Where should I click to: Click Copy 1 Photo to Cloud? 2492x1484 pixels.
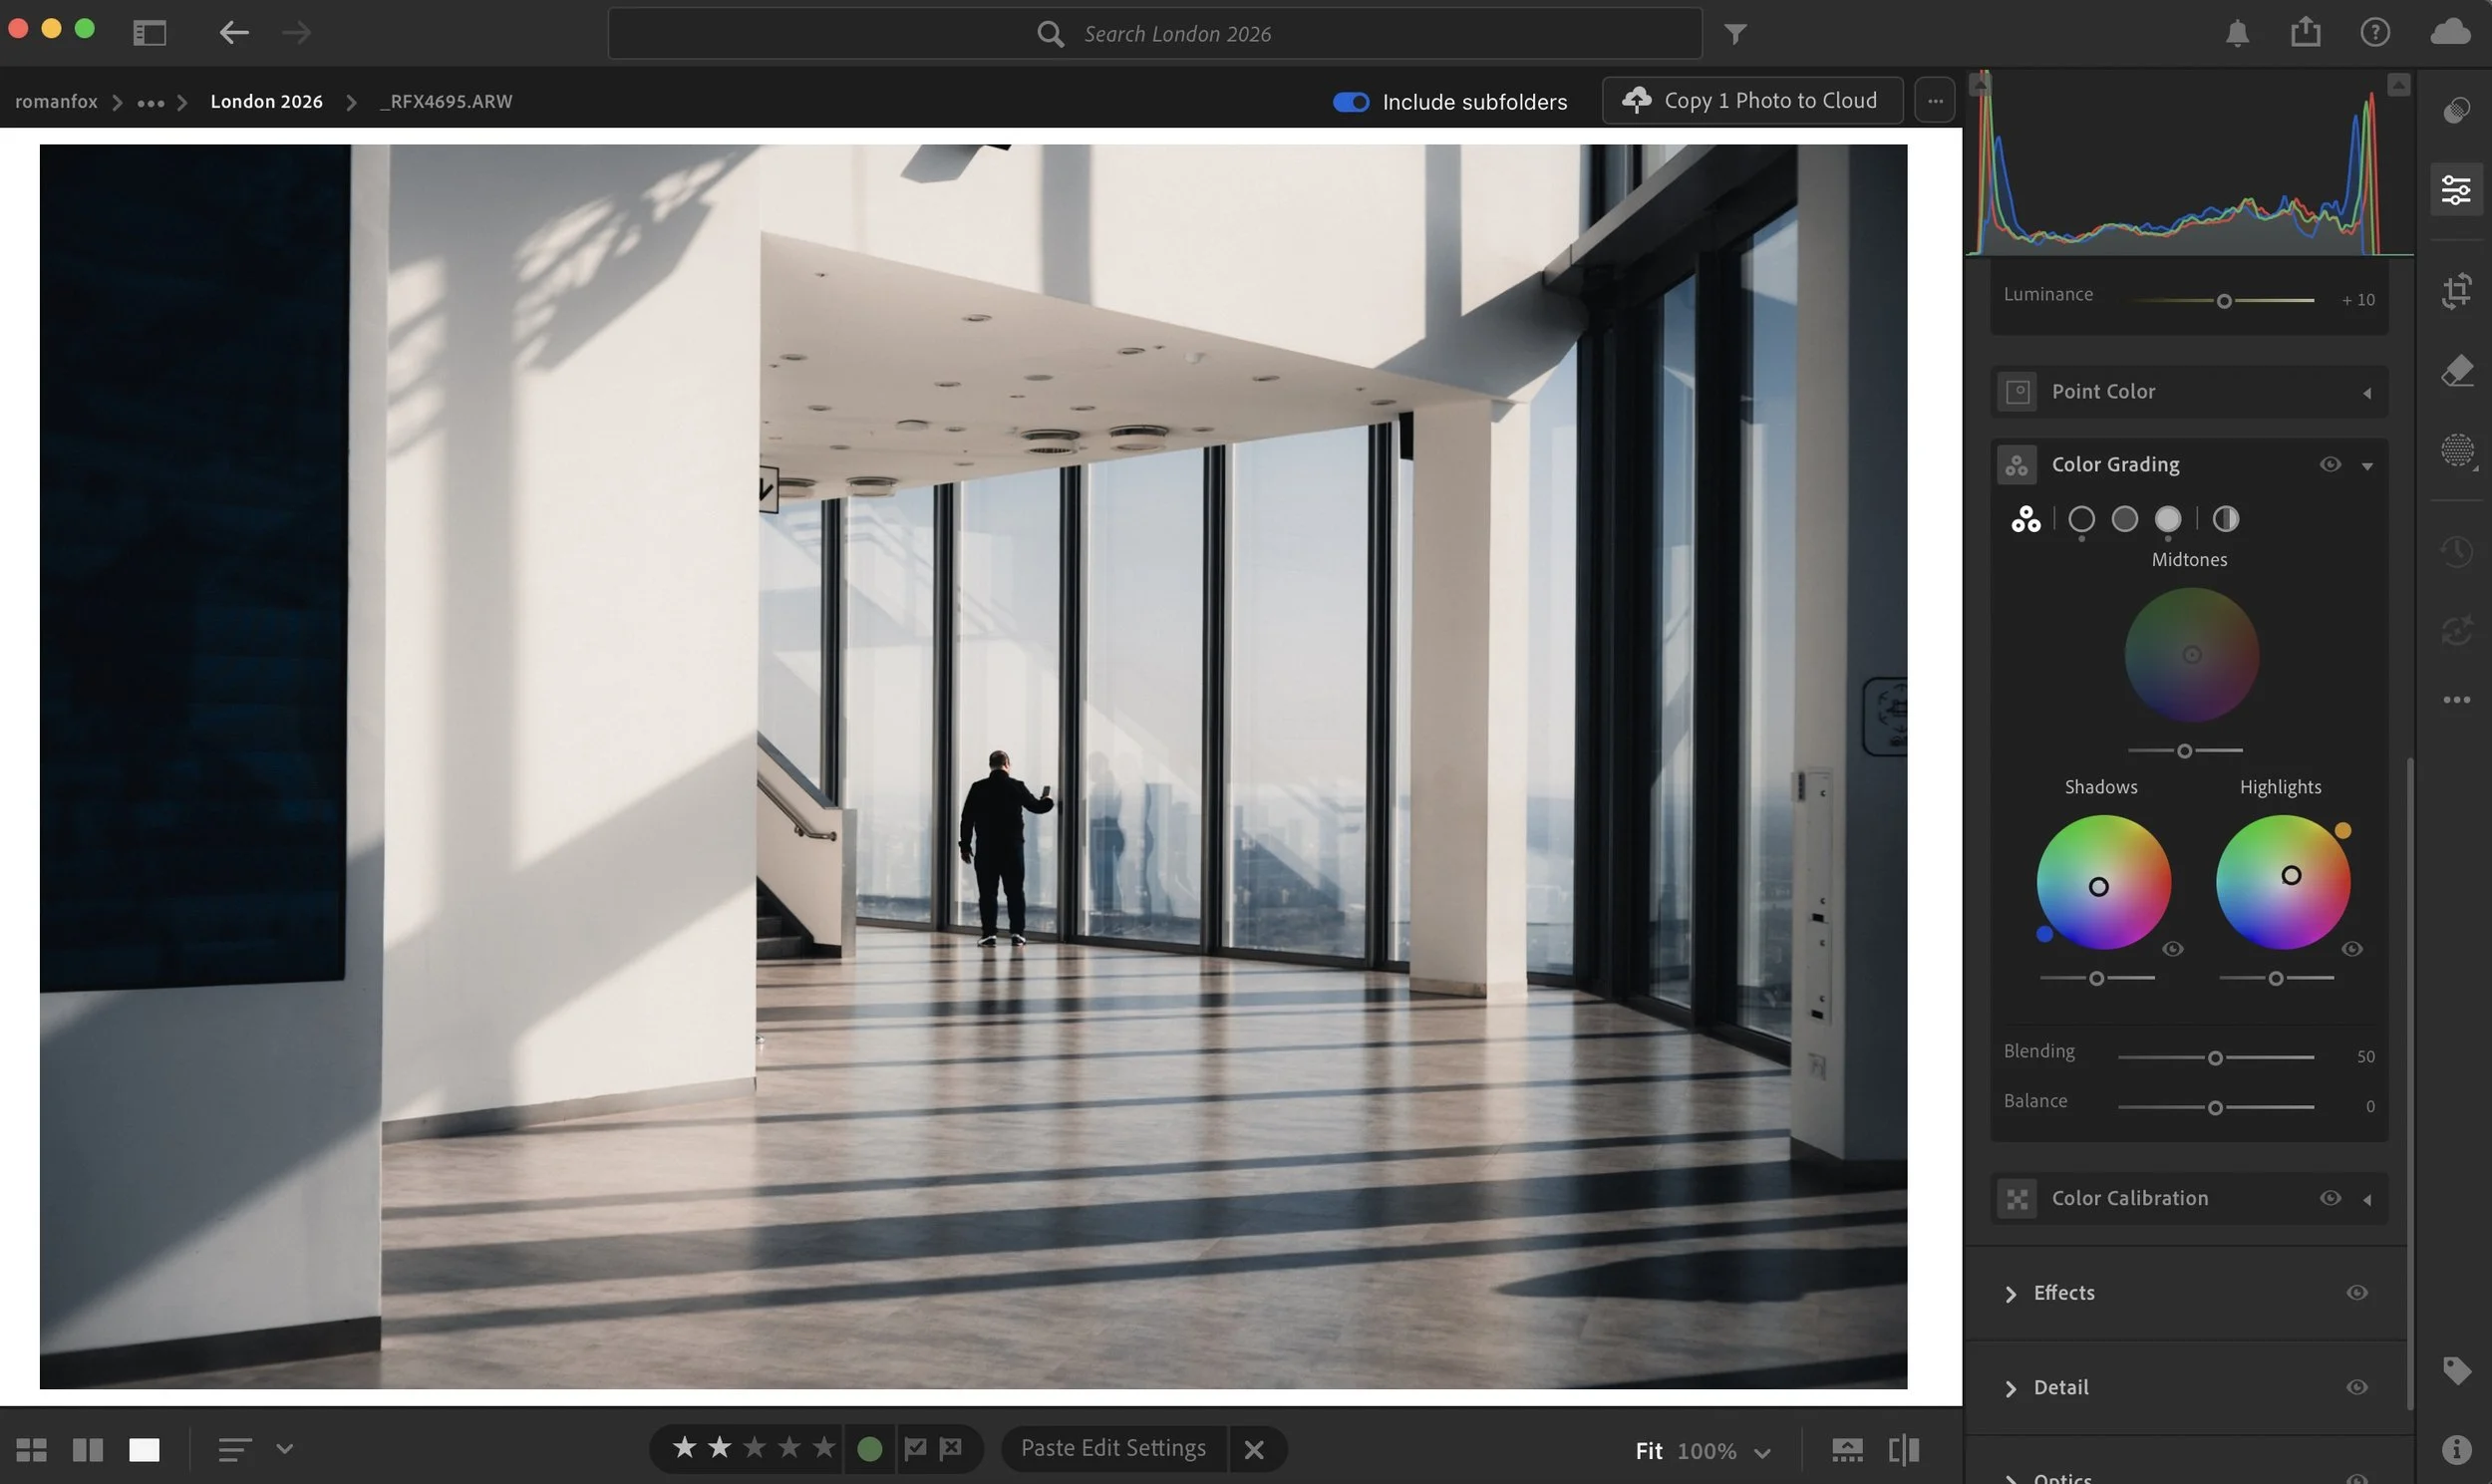[x=1751, y=101]
